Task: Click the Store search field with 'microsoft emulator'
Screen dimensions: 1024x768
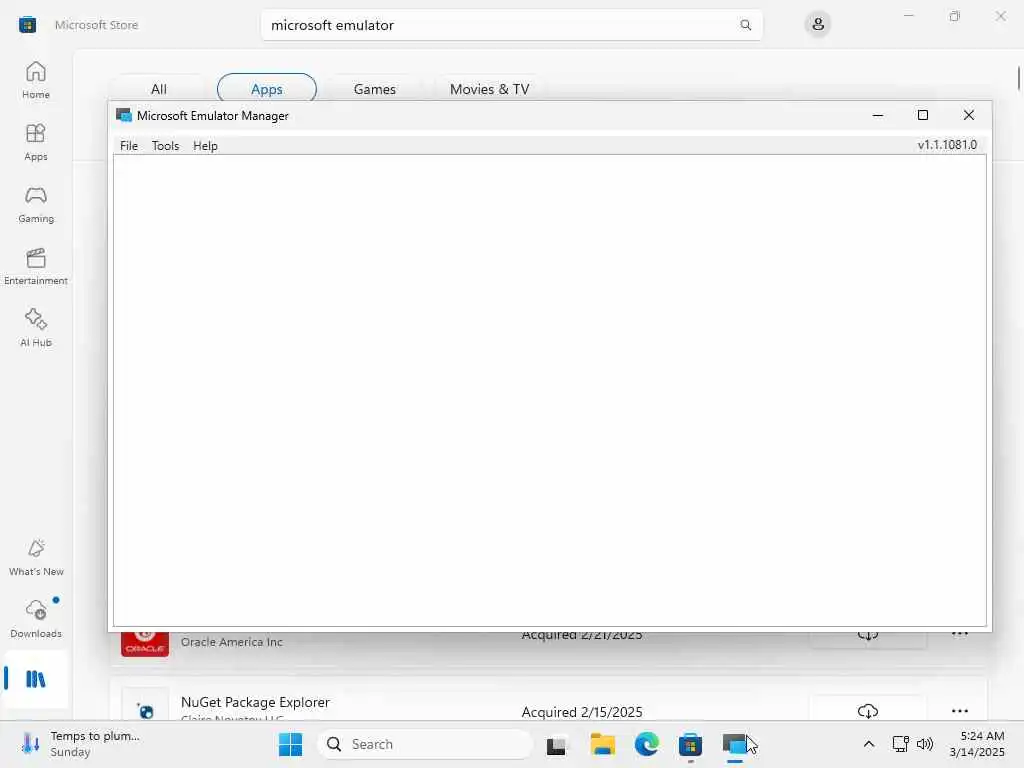Action: [511, 25]
